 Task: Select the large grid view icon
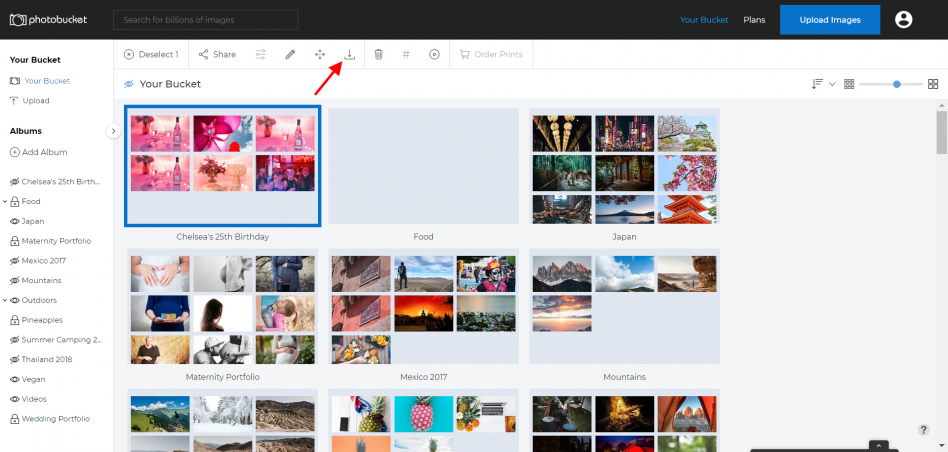tap(933, 84)
